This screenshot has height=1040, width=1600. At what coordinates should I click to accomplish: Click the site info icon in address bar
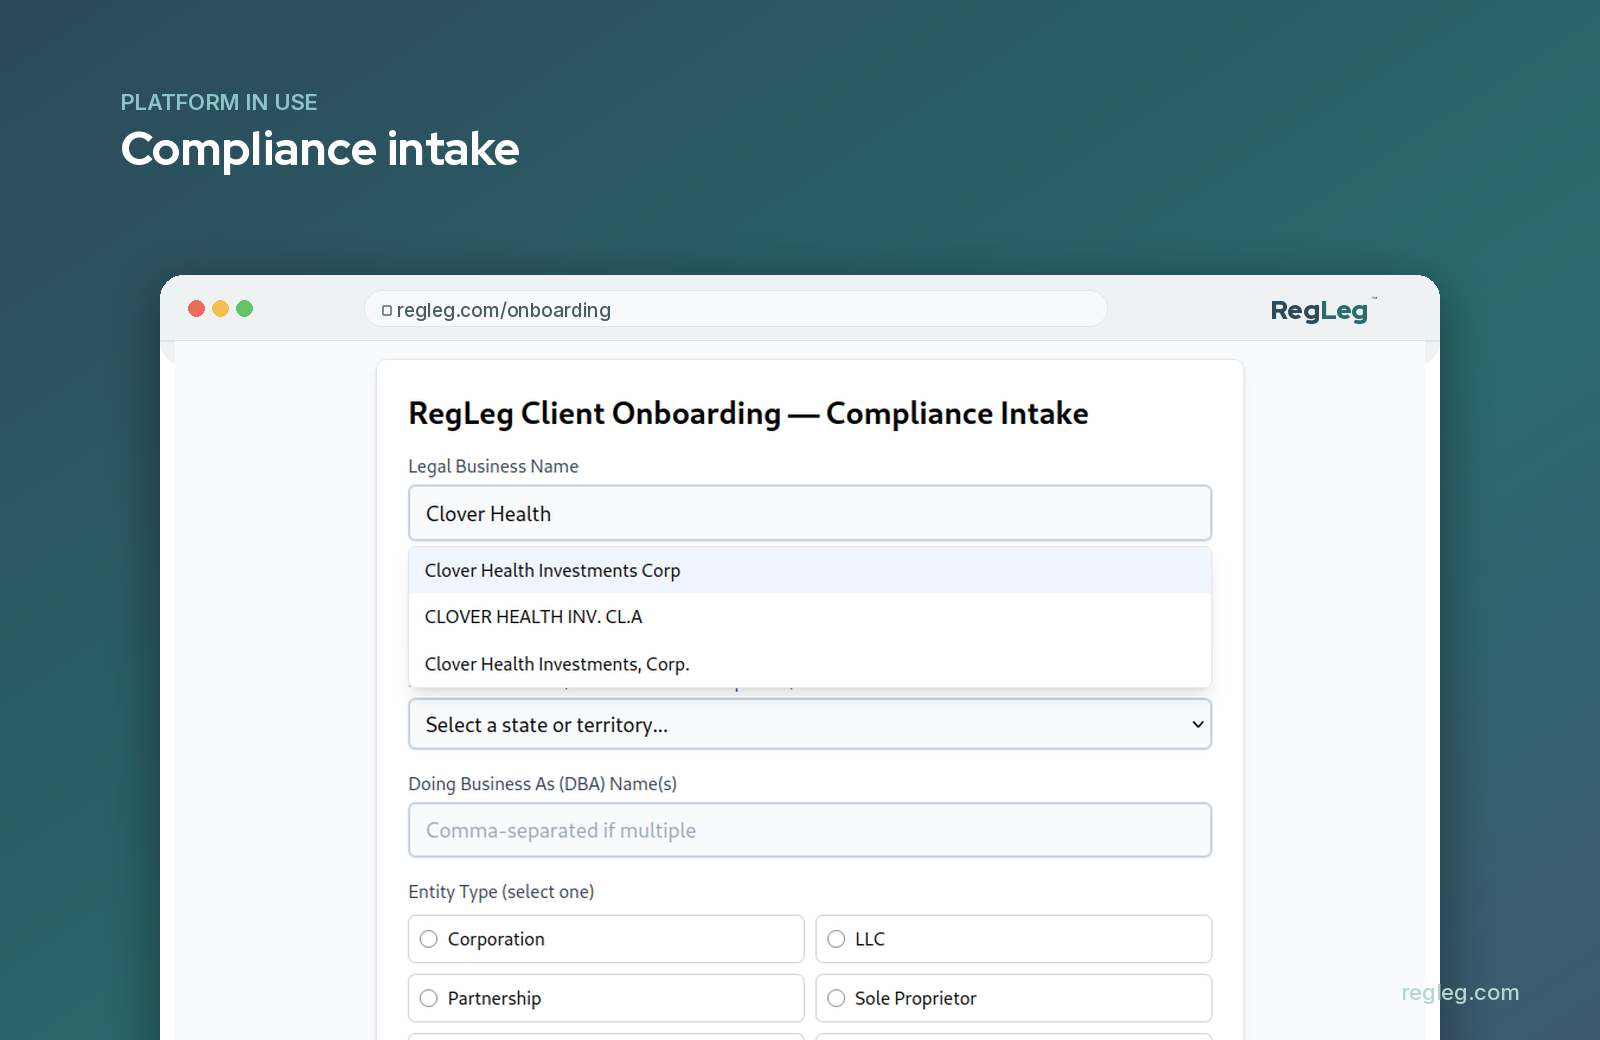(x=387, y=311)
